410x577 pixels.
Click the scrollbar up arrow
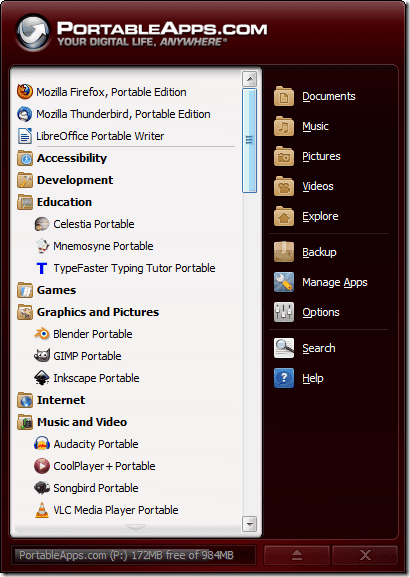click(x=250, y=79)
